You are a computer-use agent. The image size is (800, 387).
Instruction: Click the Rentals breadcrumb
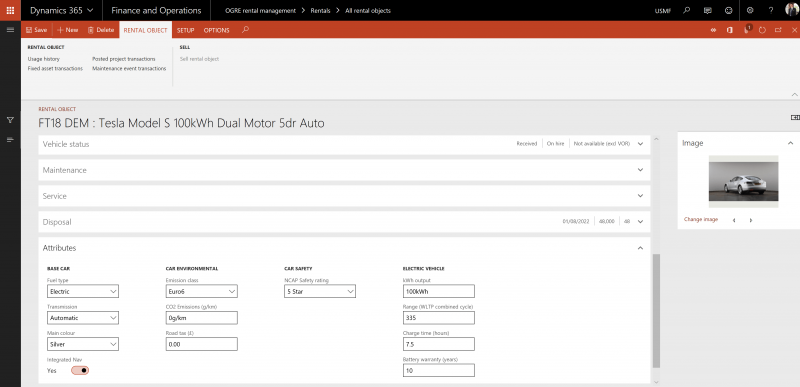tap(320, 10)
